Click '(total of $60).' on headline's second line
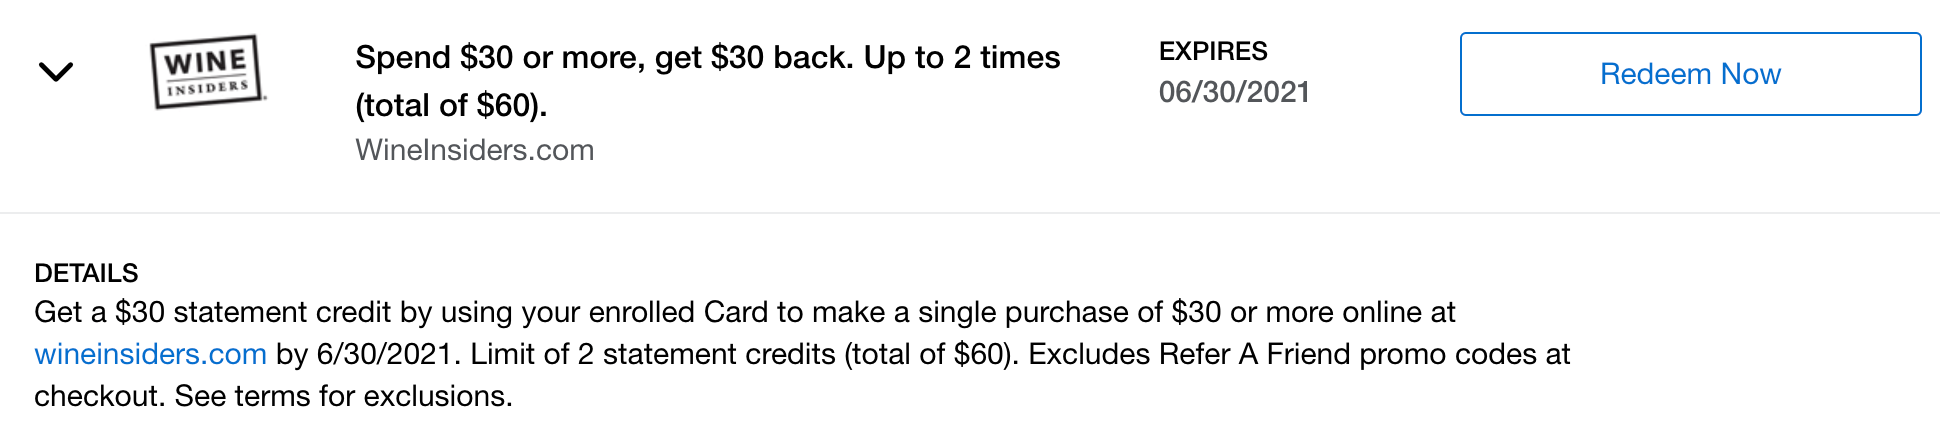Screen dimensions: 1940x428 [x=451, y=105]
